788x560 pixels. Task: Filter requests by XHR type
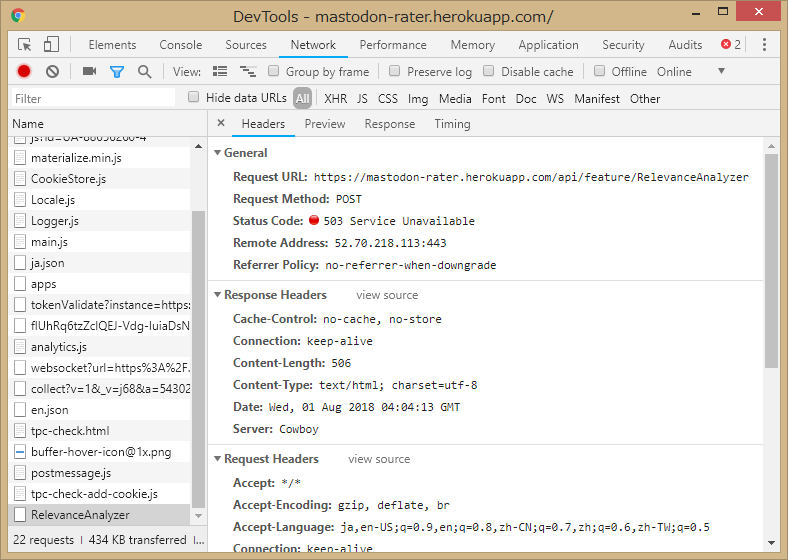point(336,98)
